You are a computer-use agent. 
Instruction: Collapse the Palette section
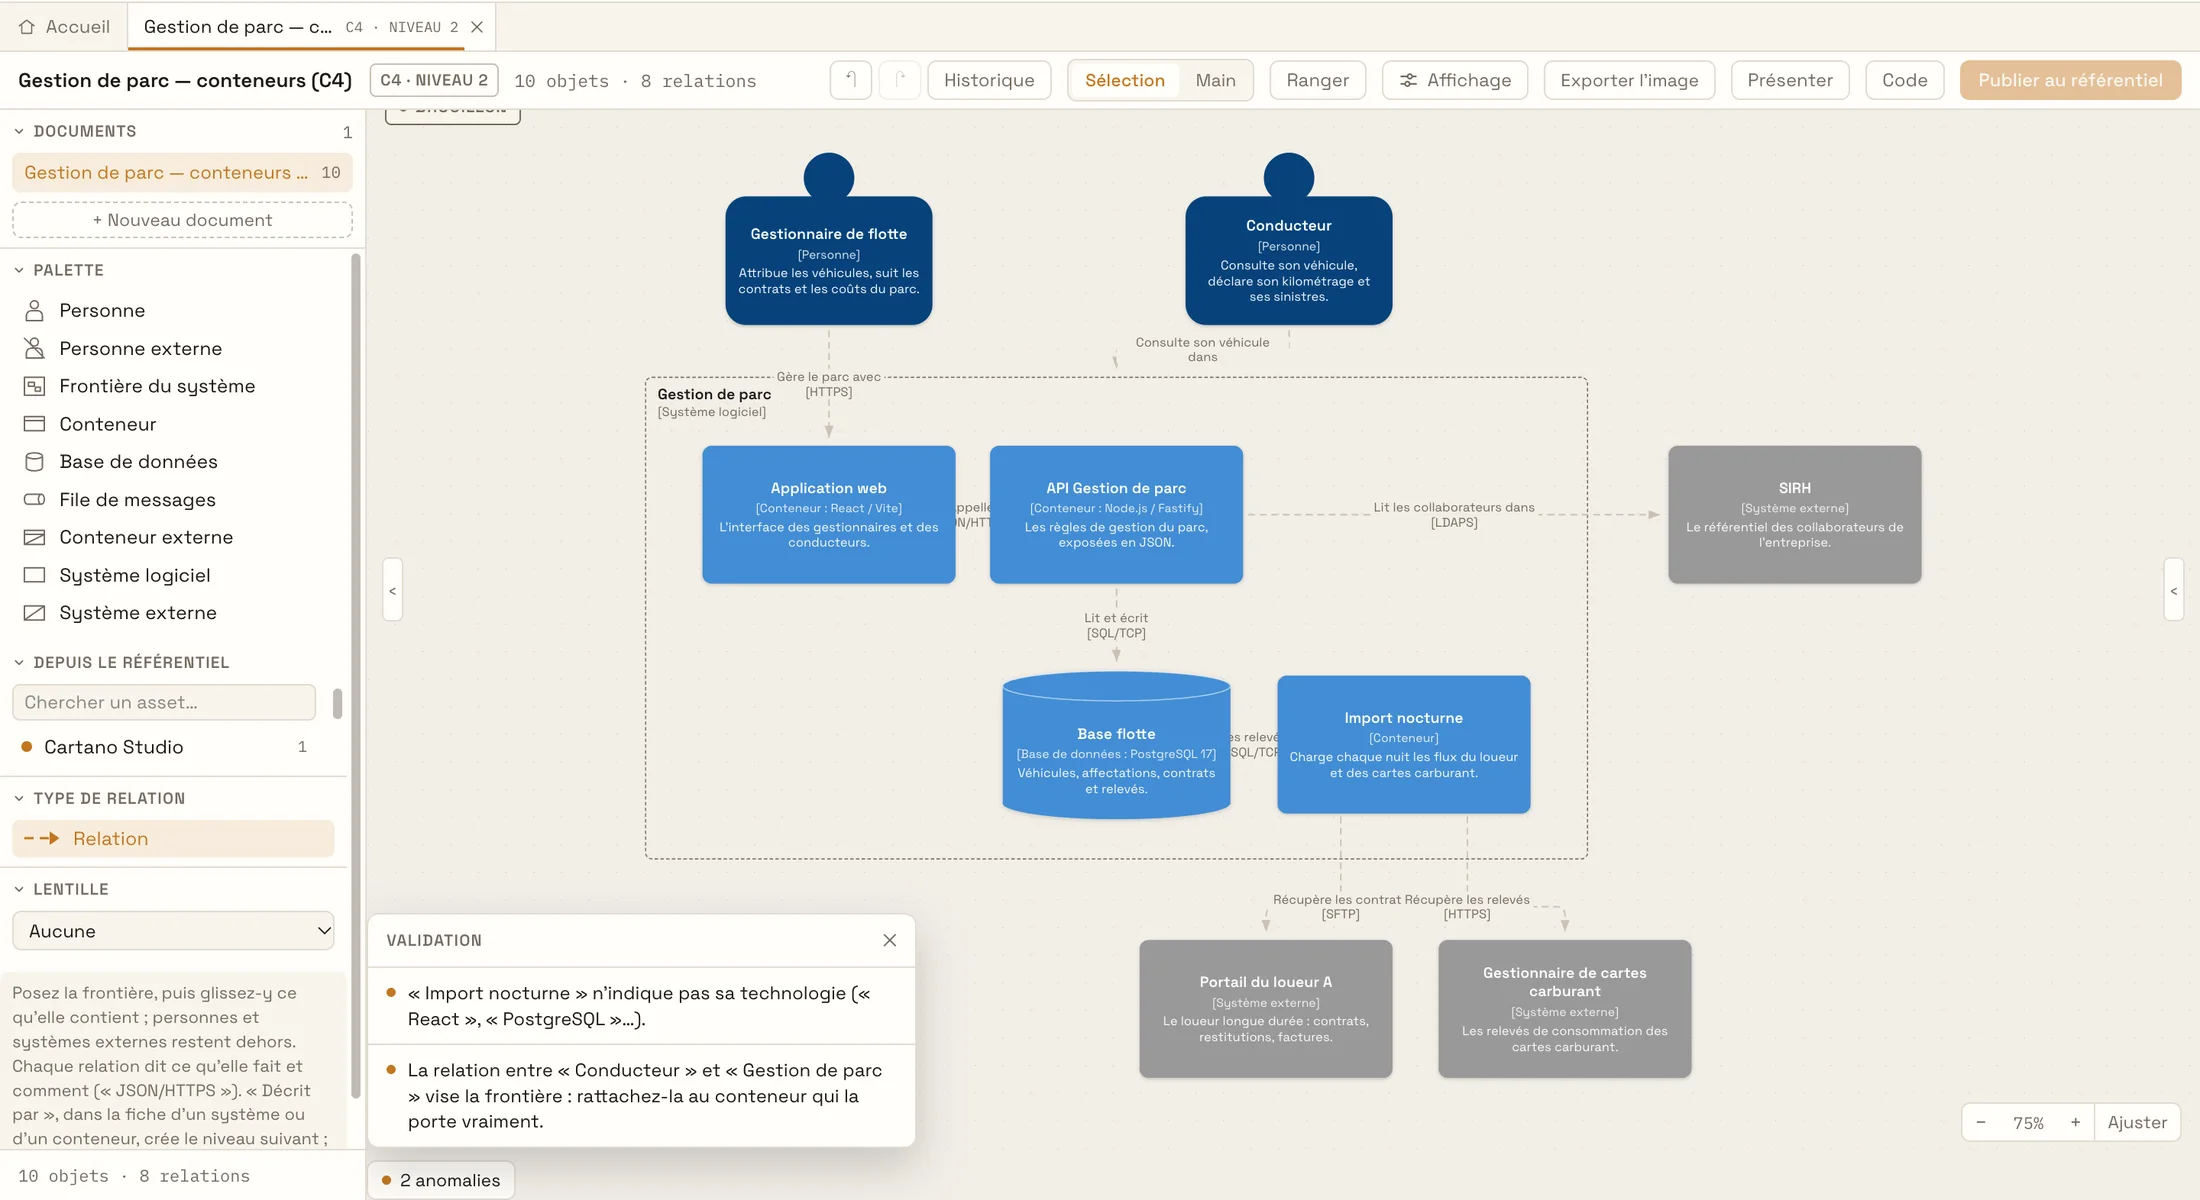click(x=19, y=270)
